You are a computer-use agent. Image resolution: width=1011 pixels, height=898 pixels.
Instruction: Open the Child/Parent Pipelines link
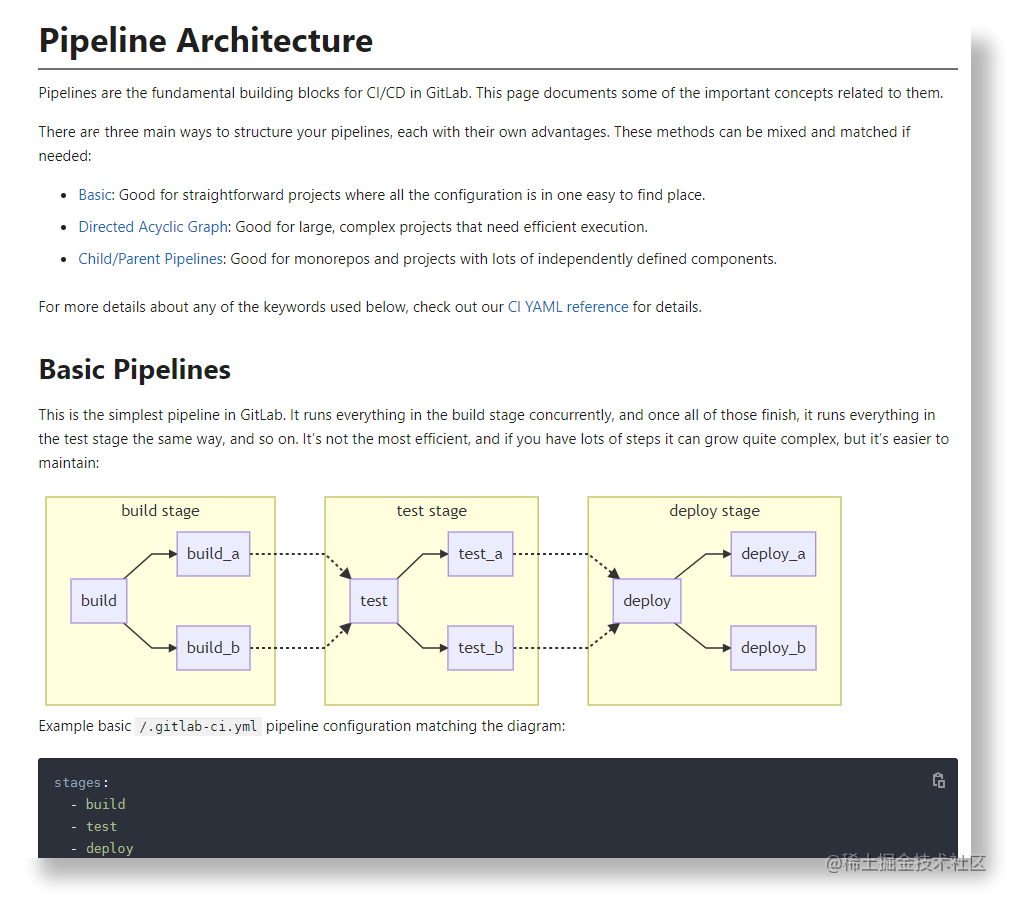pyautogui.click(x=150, y=259)
